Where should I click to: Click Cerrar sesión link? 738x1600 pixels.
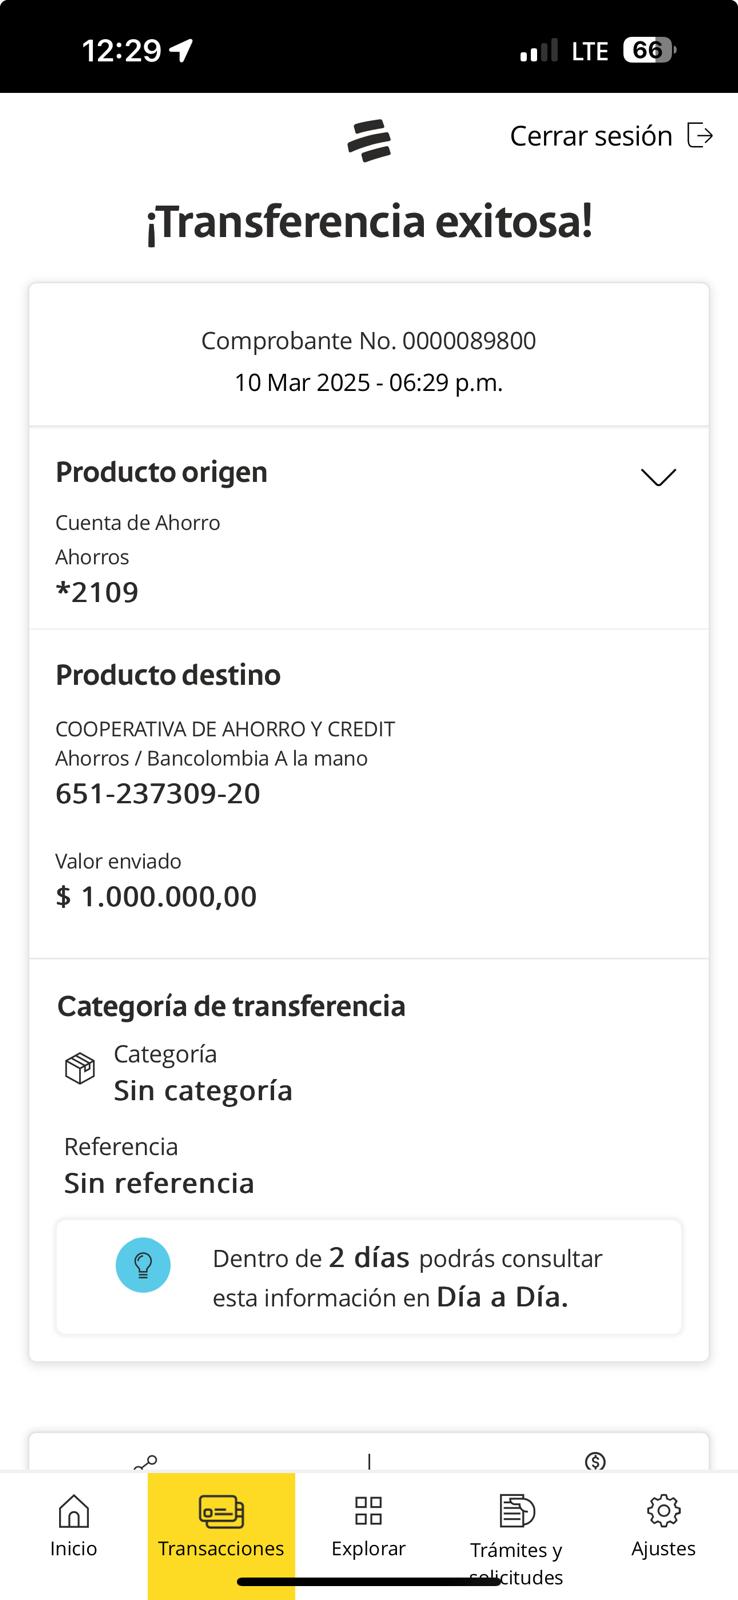(591, 136)
